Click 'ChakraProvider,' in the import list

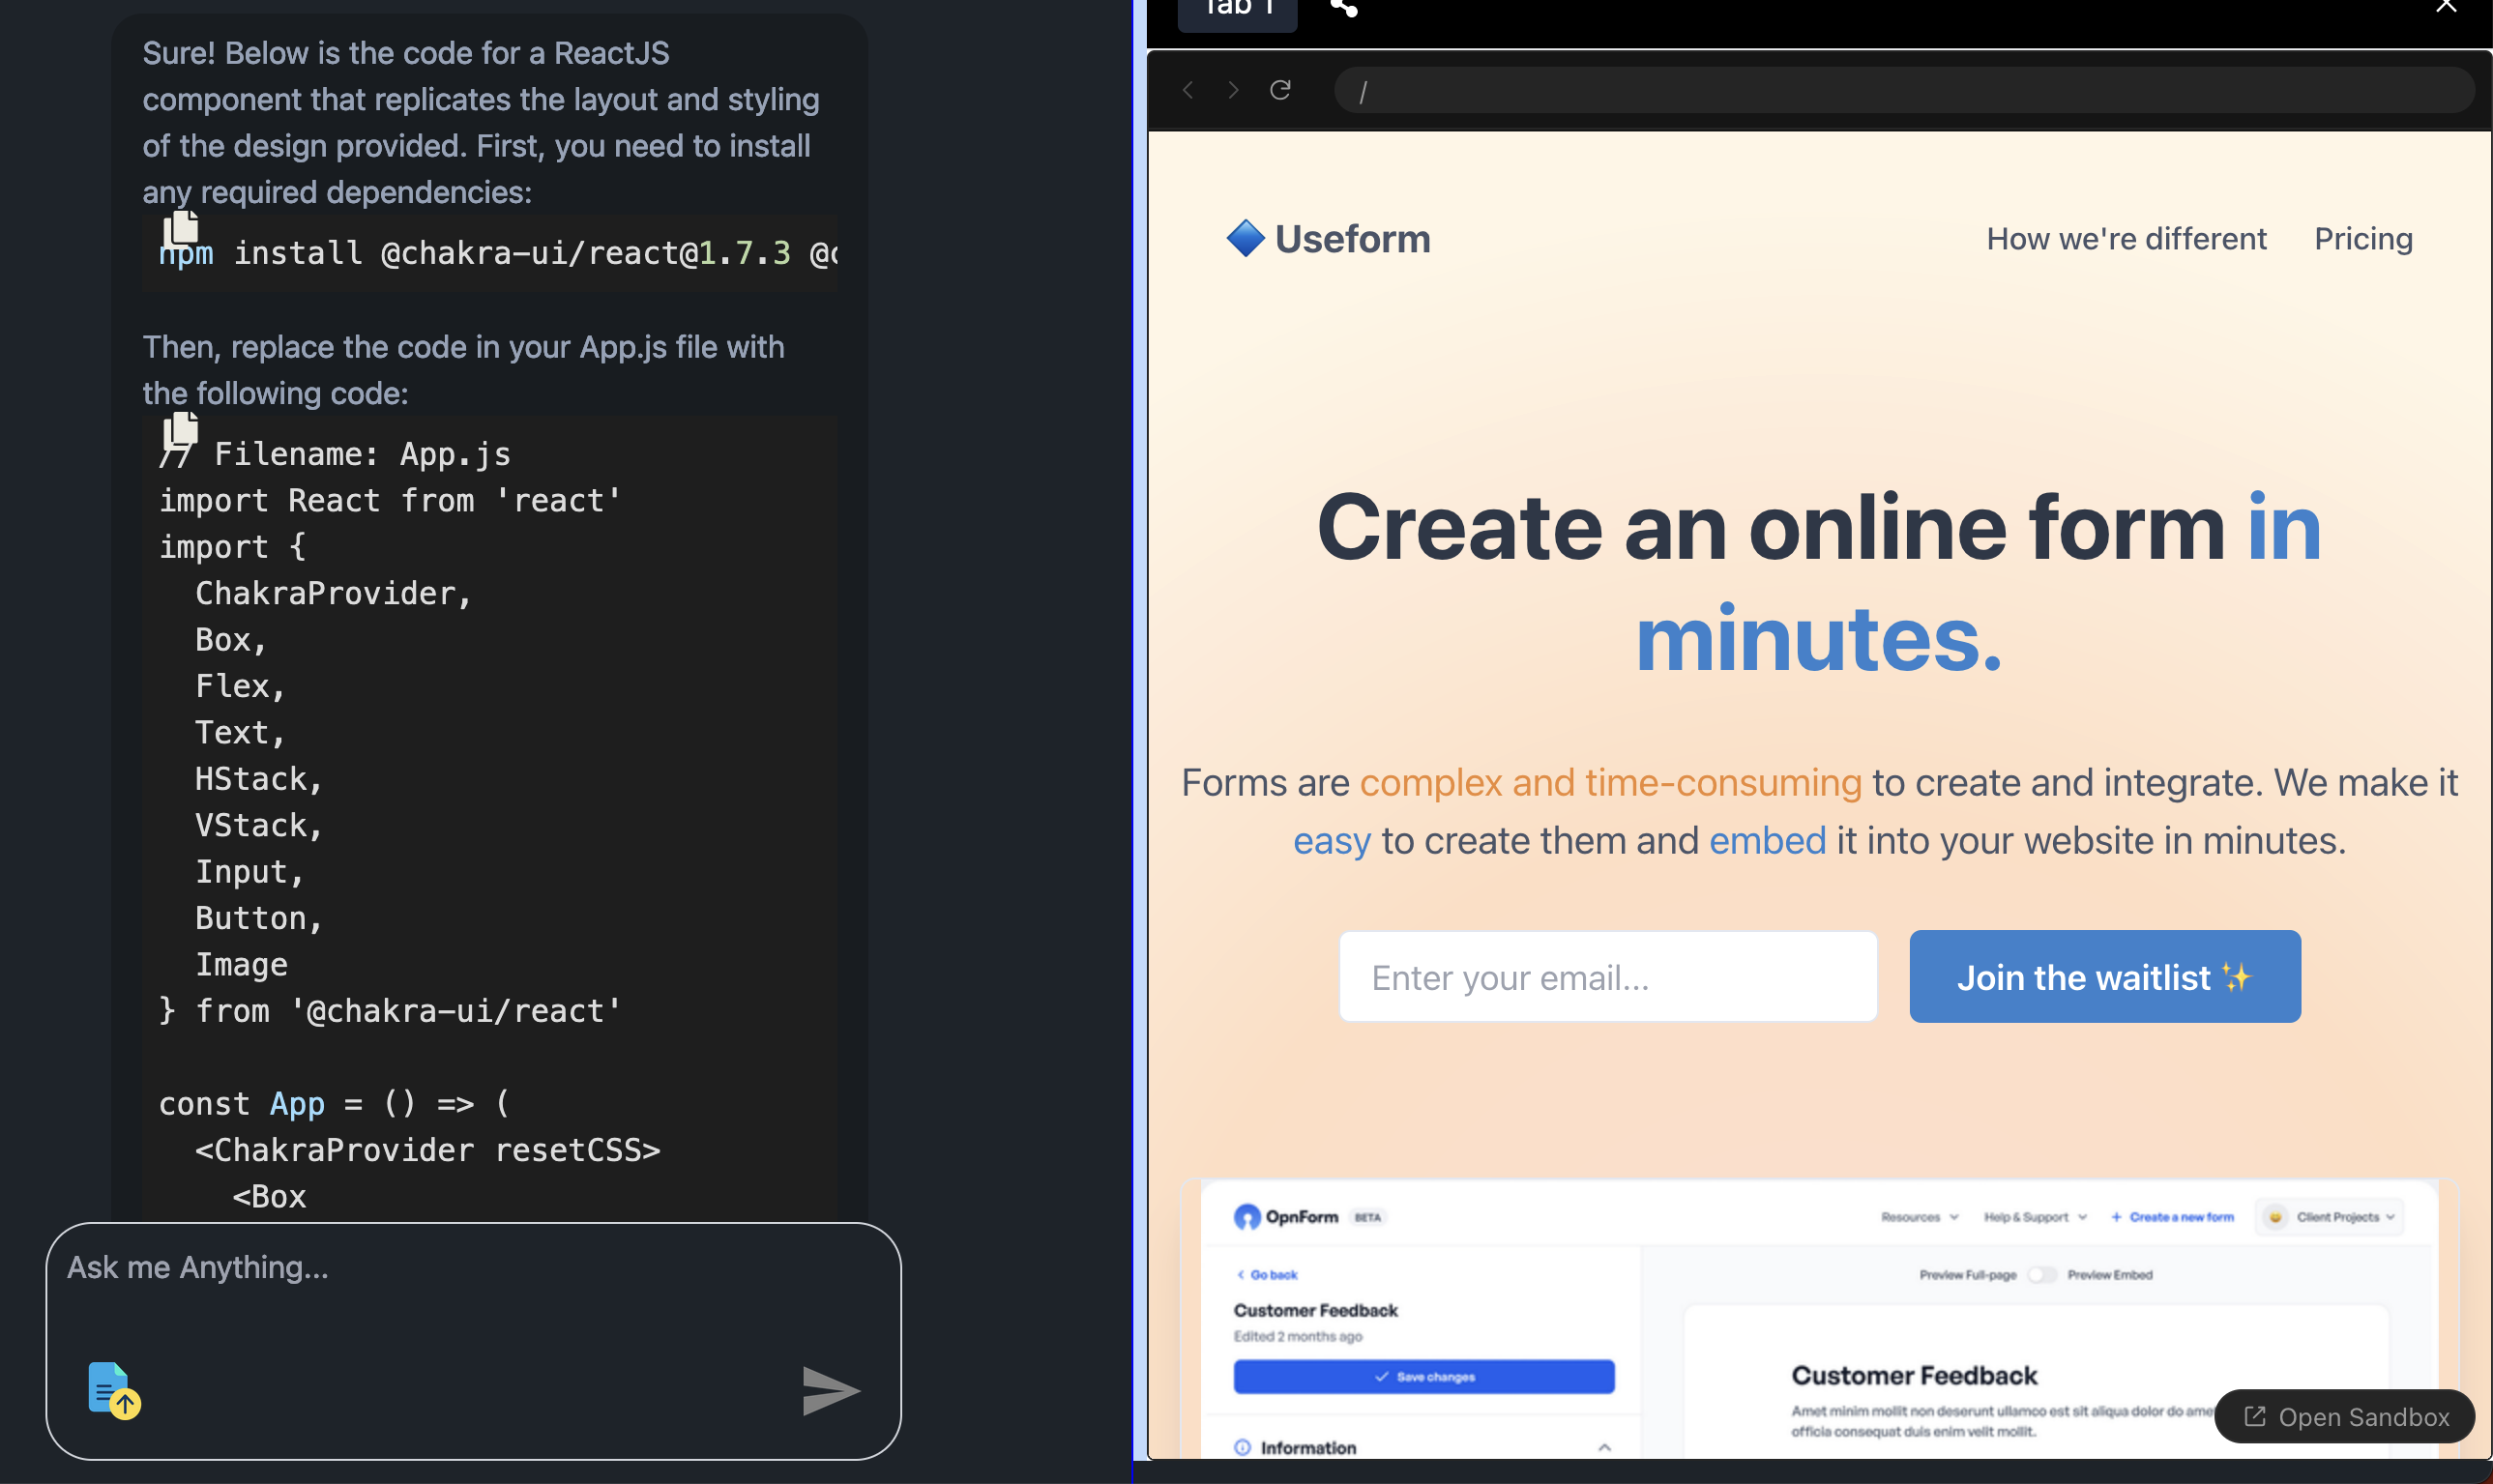coord(333,593)
